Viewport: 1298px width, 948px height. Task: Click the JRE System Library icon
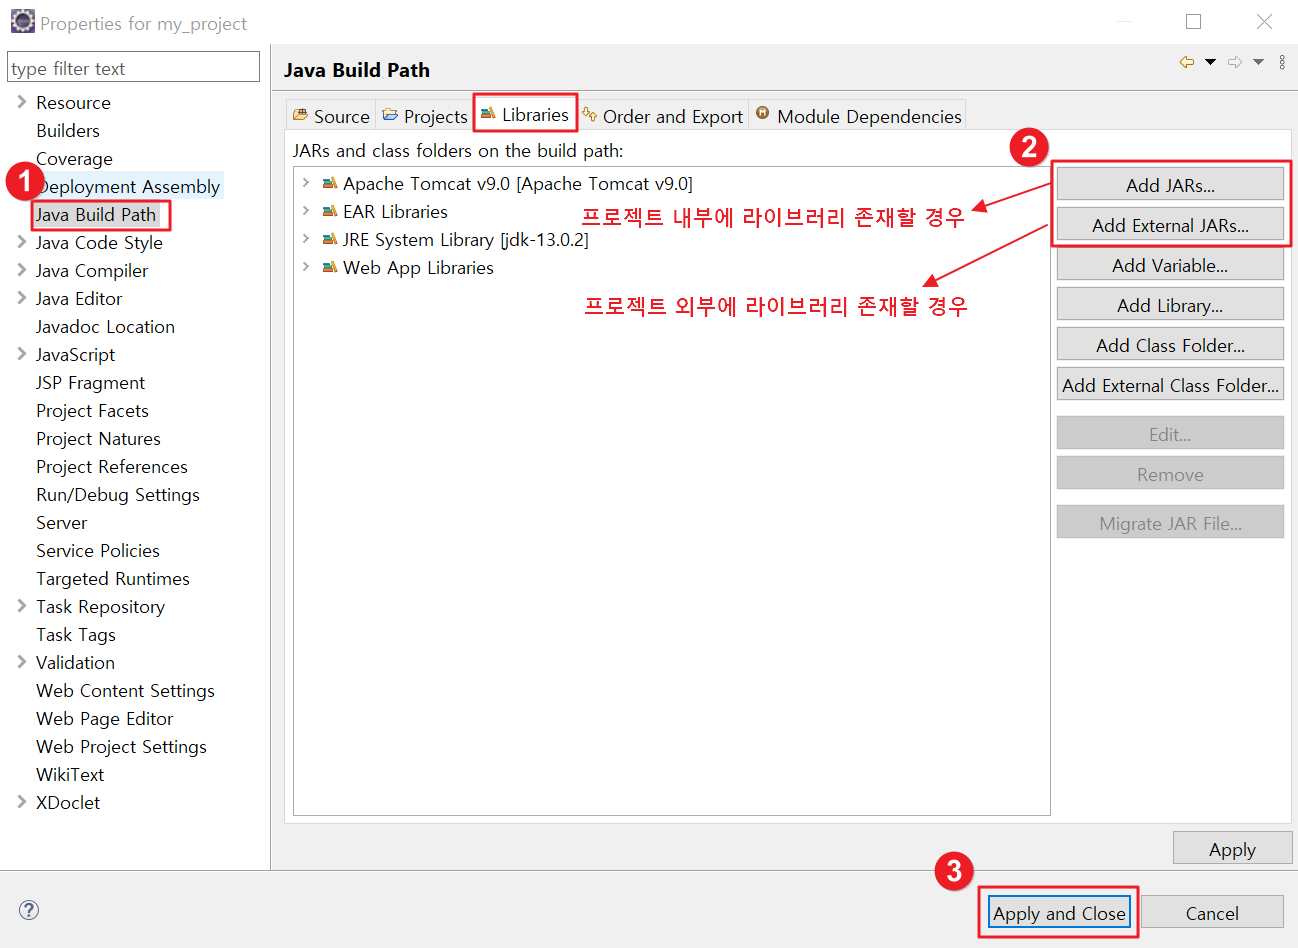pyautogui.click(x=330, y=239)
